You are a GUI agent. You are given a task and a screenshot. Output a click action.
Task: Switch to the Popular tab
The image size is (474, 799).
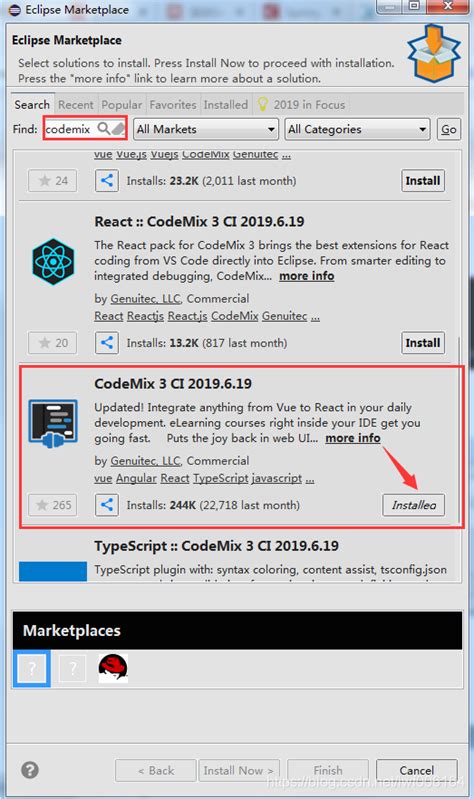click(x=121, y=105)
